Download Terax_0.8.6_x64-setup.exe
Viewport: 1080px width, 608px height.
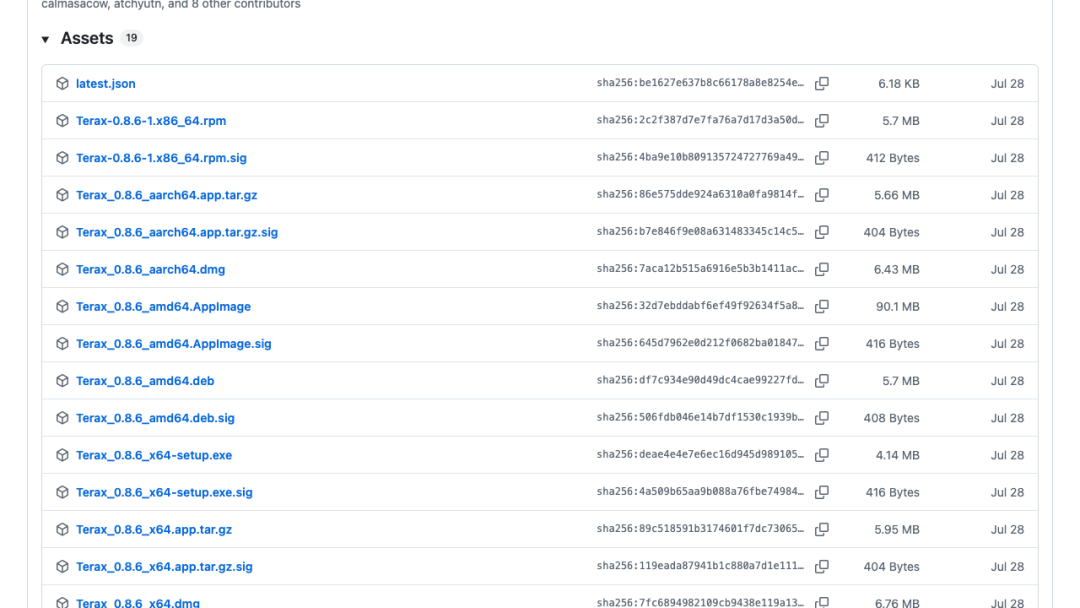click(x=154, y=455)
